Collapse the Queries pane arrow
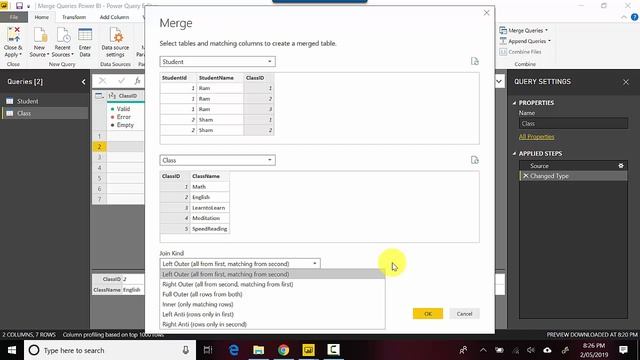 (83, 82)
